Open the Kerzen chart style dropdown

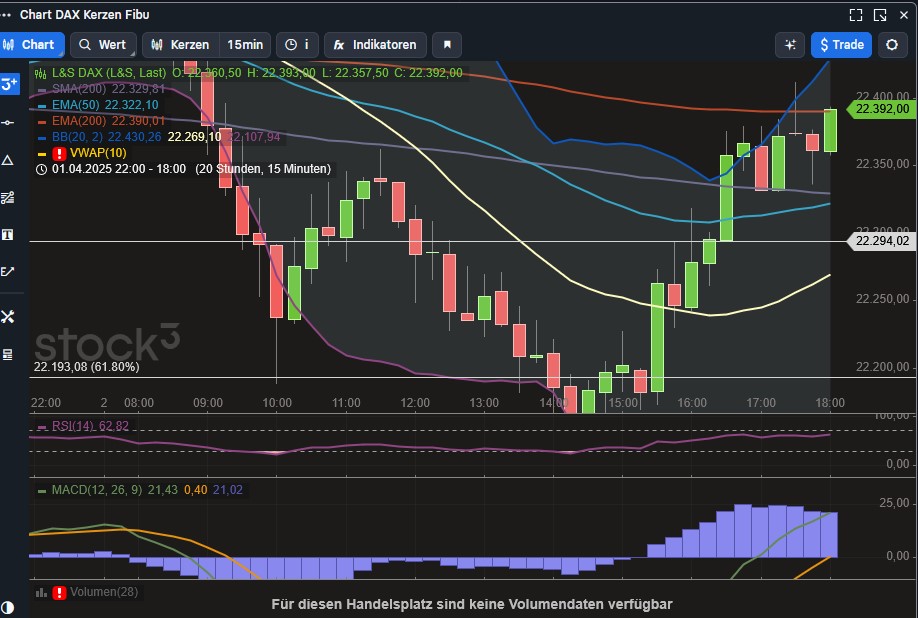click(x=192, y=44)
